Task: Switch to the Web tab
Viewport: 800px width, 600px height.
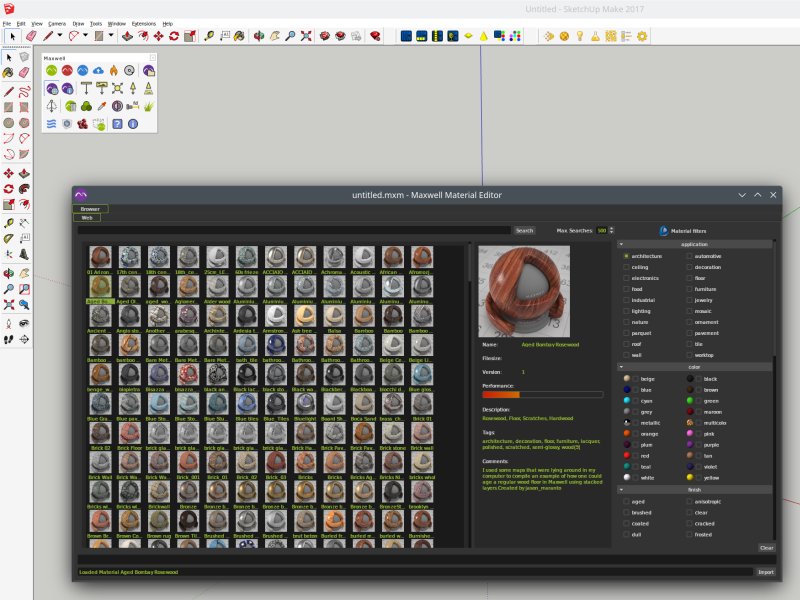Action: (87, 219)
